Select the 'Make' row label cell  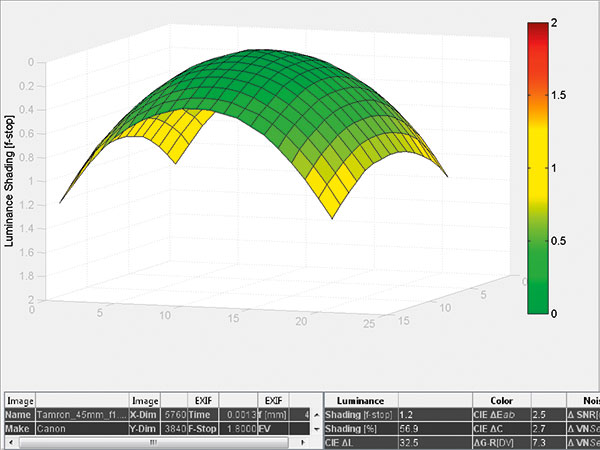click(20, 429)
